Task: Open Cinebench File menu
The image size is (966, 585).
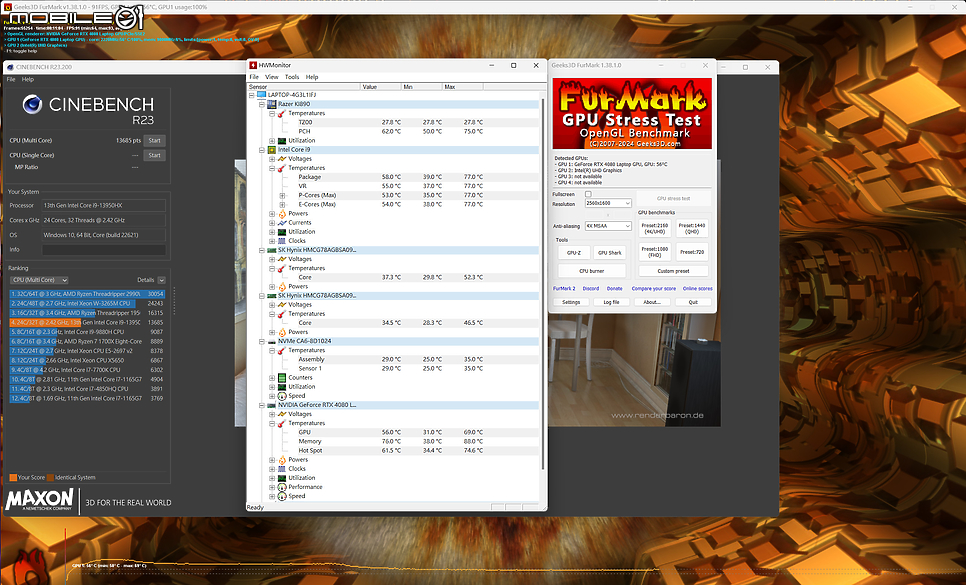Action: coord(10,79)
